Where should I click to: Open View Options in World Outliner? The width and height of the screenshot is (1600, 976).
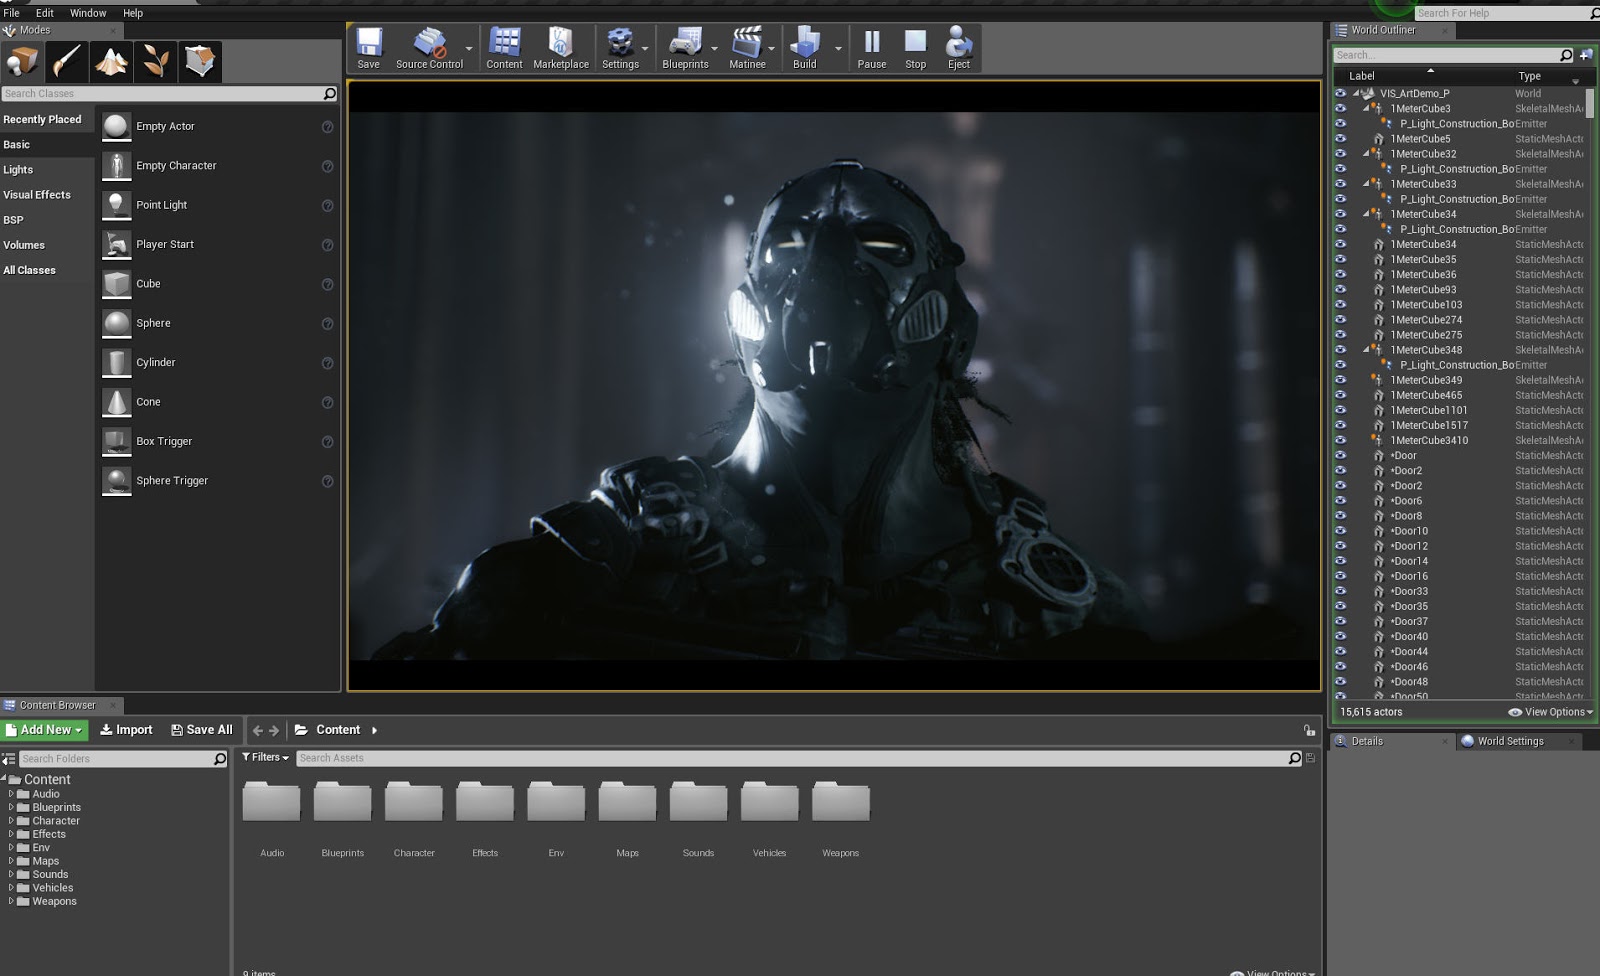1550,711
